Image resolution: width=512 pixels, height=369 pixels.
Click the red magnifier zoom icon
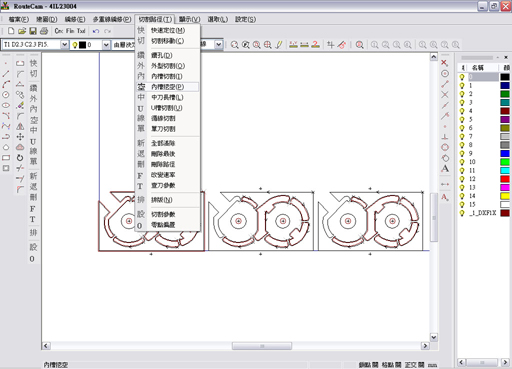pos(359,45)
